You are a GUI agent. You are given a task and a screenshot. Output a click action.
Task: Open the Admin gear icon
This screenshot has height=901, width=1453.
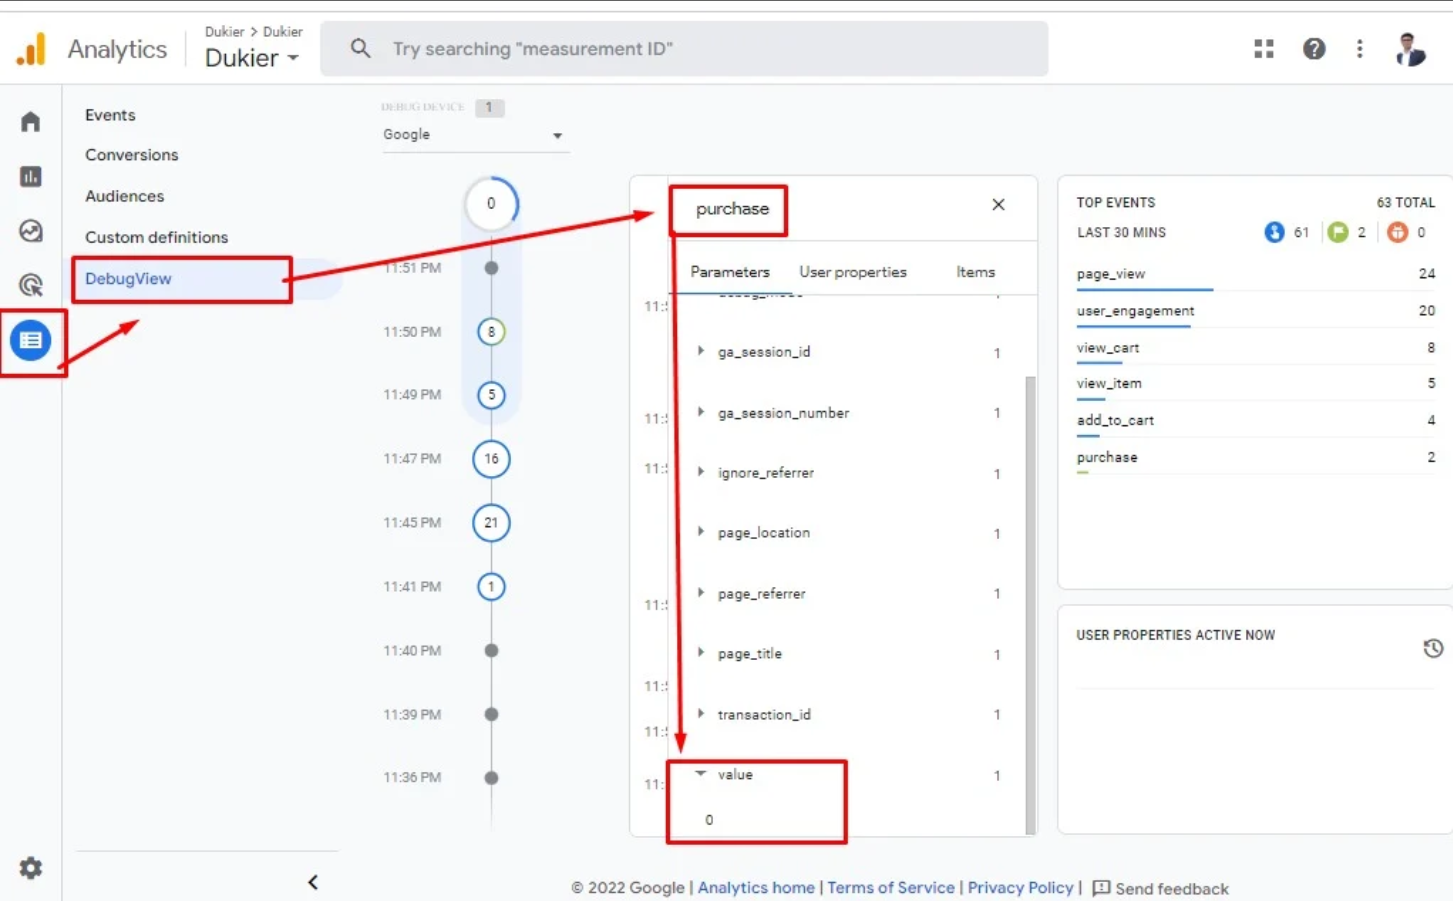tap(31, 868)
